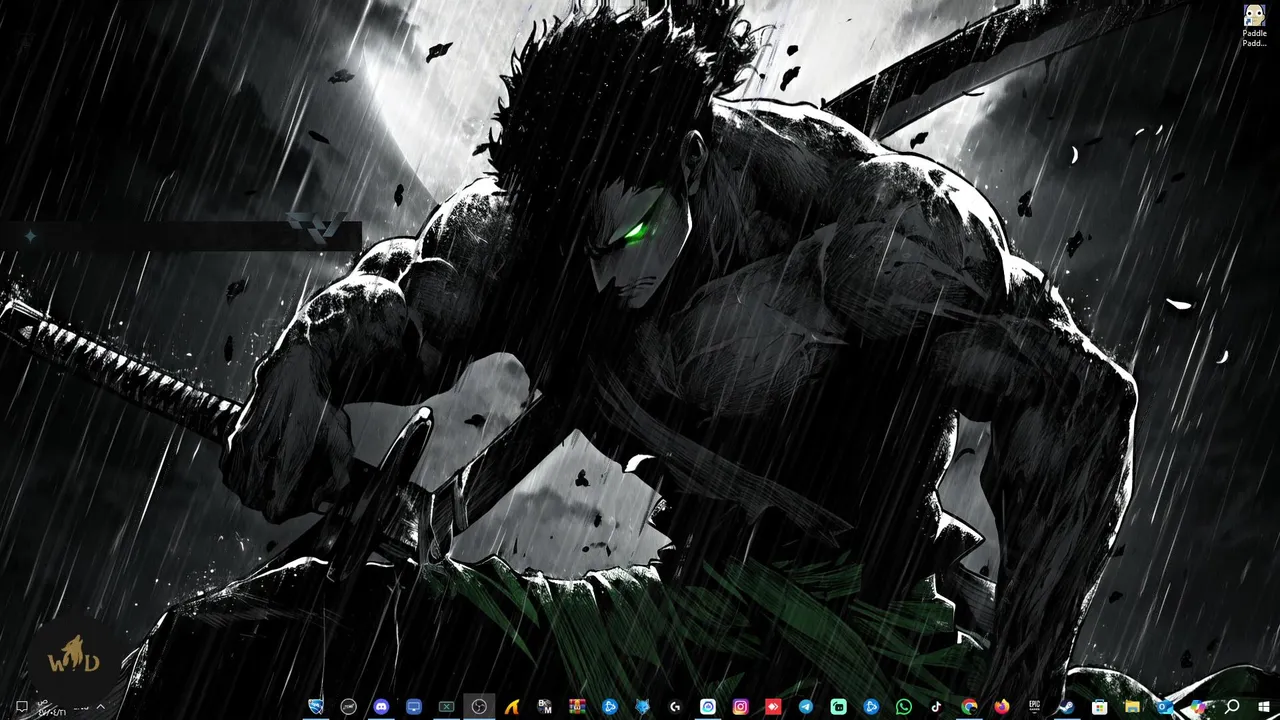Switch to the OBS Studio taskbar icon
The image size is (1280, 720).
[x=479, y=707]
